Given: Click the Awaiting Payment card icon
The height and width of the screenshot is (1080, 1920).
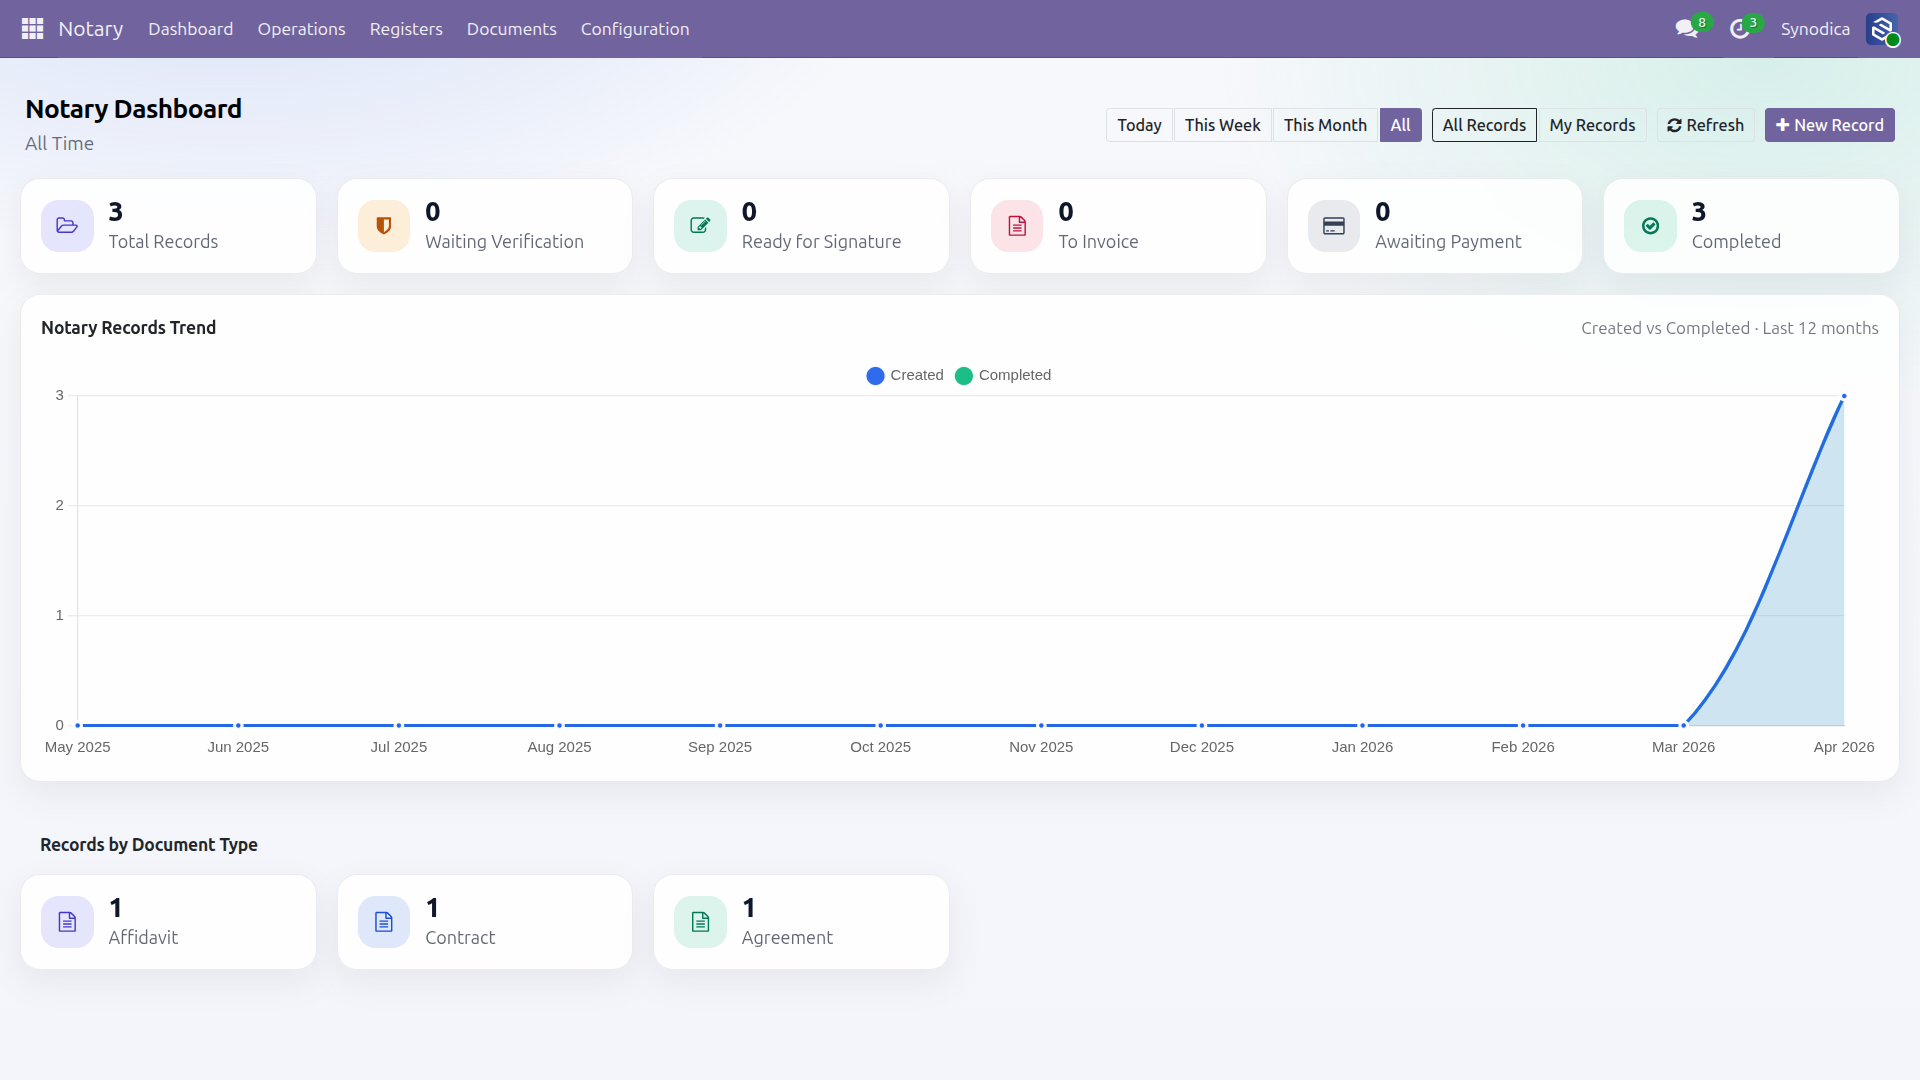Looking at the screenshot, I should point(1334,226).
